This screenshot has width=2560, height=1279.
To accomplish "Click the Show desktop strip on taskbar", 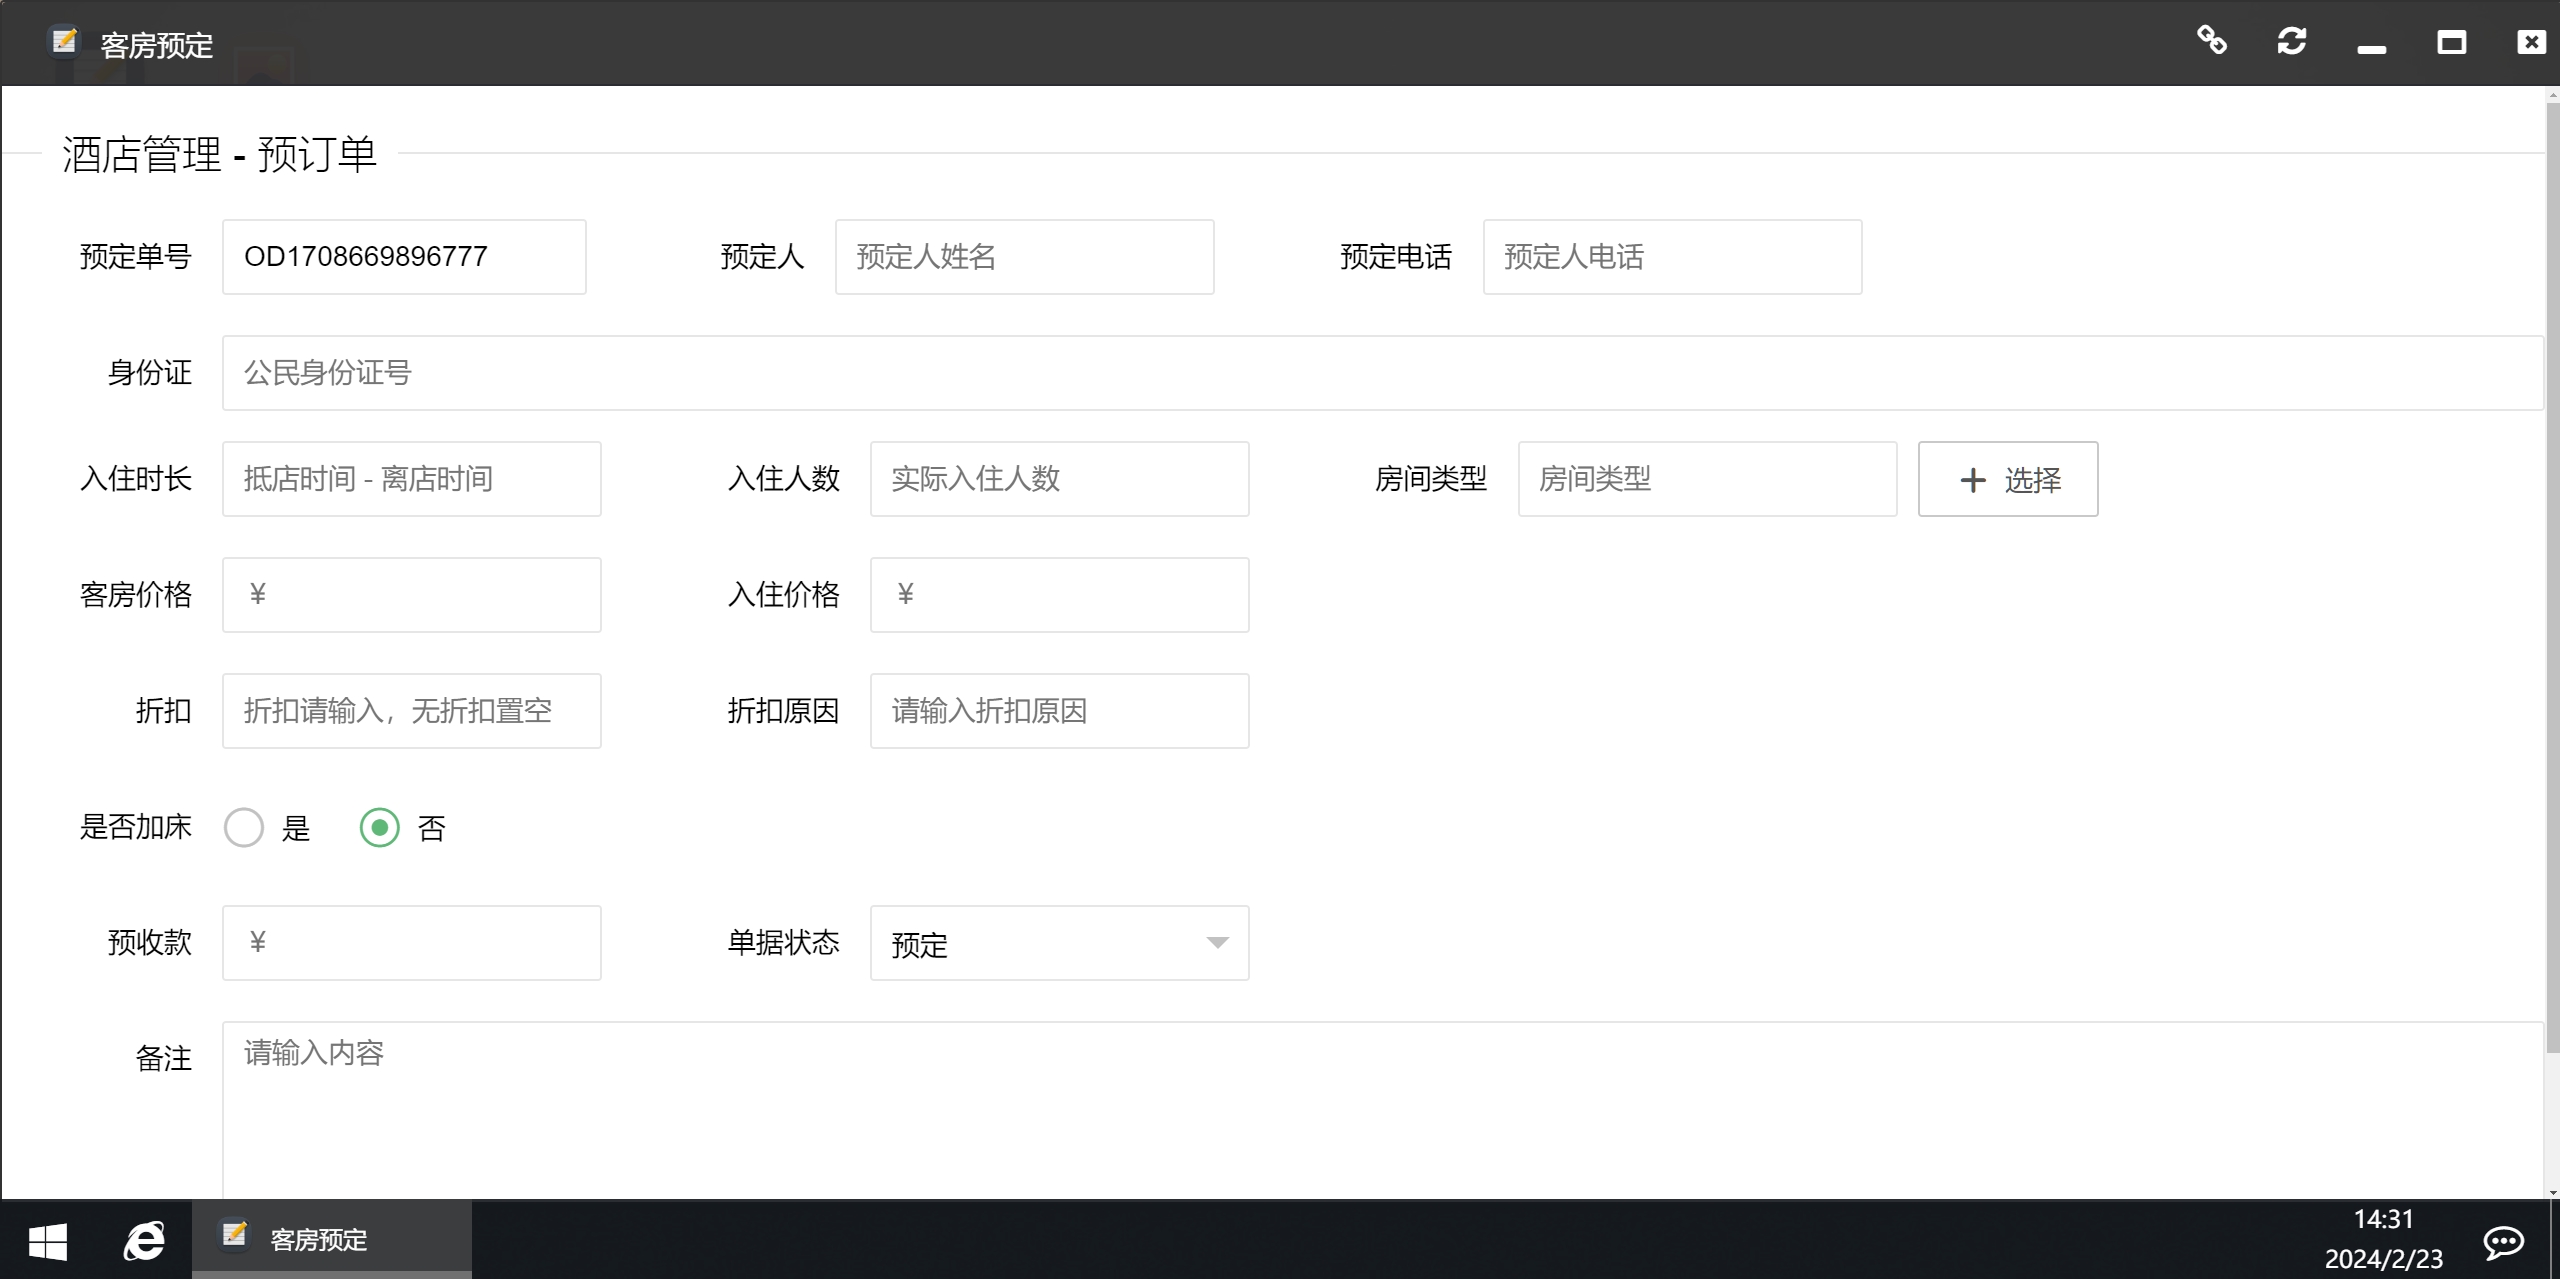I will 2556,1240.
